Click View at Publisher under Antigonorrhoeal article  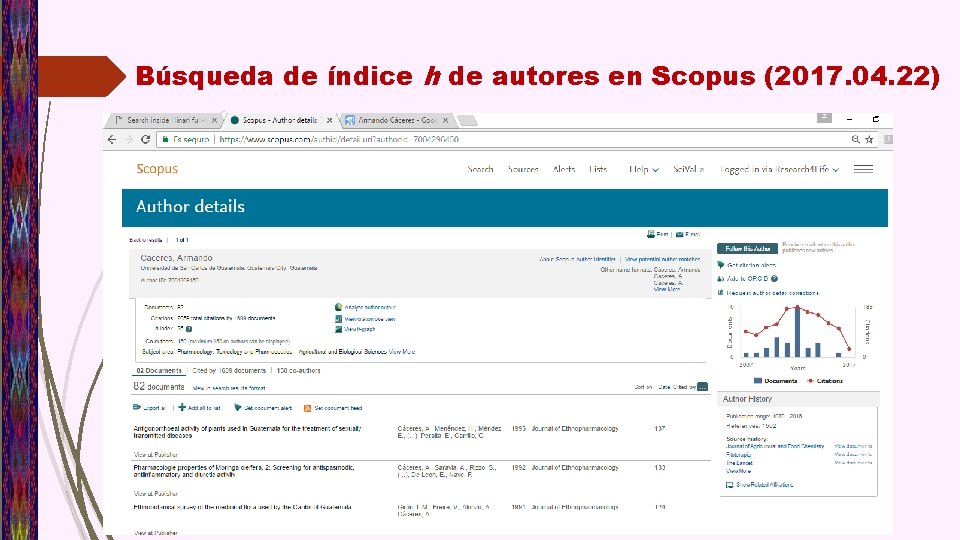tap(156, 454)
